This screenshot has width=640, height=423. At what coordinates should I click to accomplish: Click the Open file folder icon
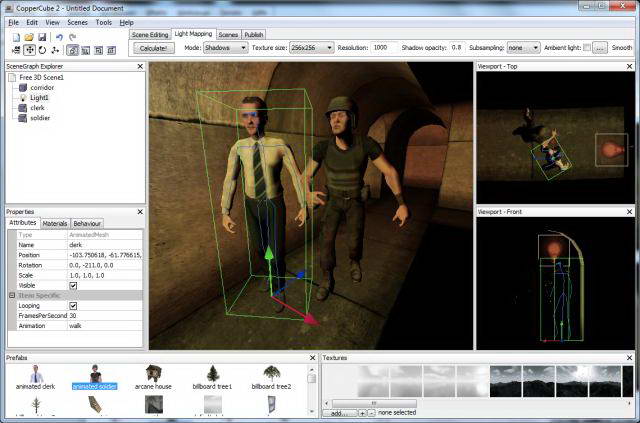pyautogui.click(x=29, y=36)
